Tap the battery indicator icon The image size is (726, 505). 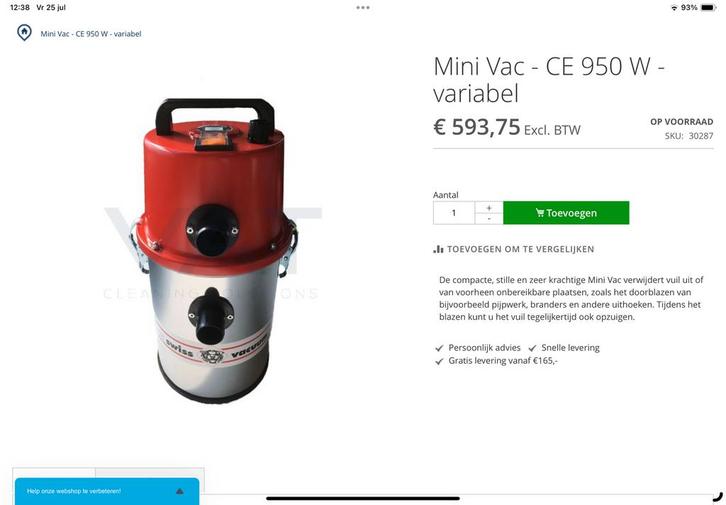pos(708,7)
